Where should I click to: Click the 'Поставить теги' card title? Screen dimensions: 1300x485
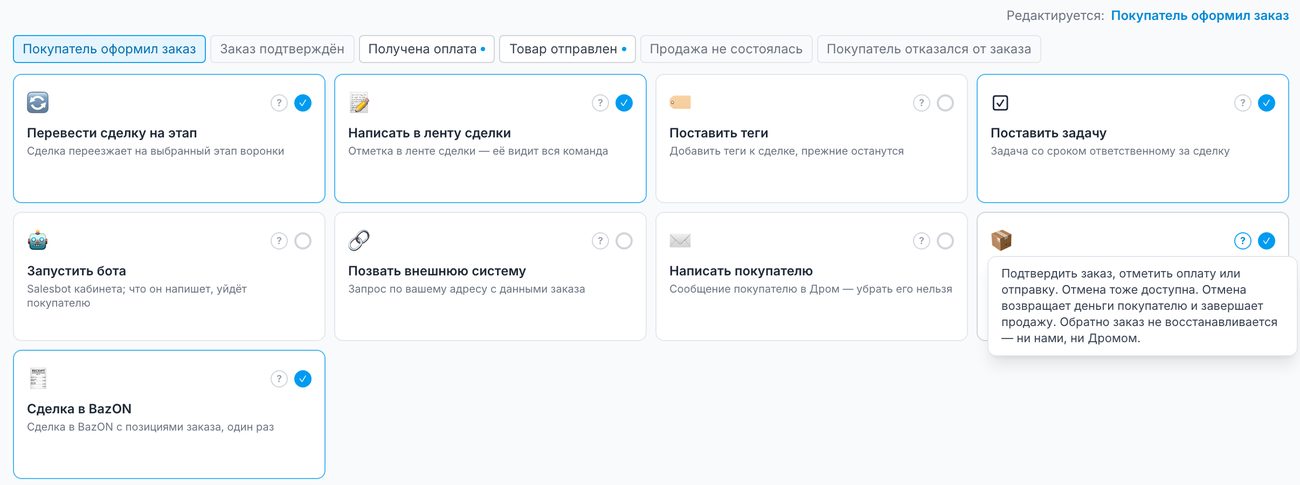coord(719,133)
